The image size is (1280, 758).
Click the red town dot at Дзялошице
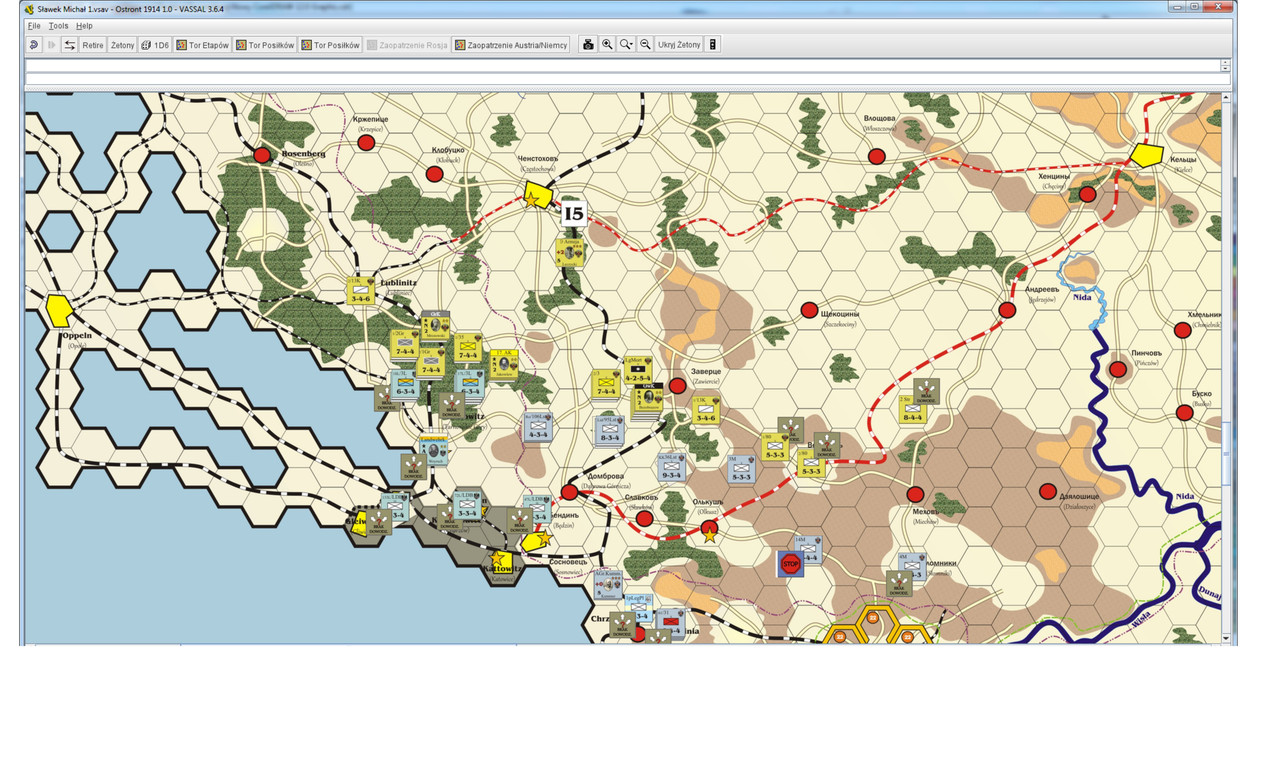(x=1048, y=492)
